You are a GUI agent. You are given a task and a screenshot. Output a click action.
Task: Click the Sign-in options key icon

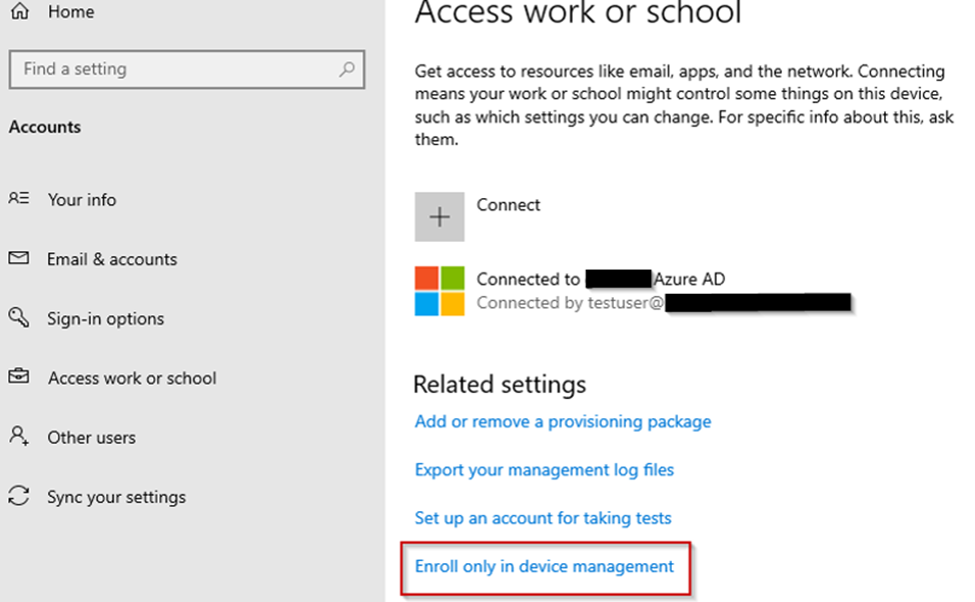(x=19, y=318)
